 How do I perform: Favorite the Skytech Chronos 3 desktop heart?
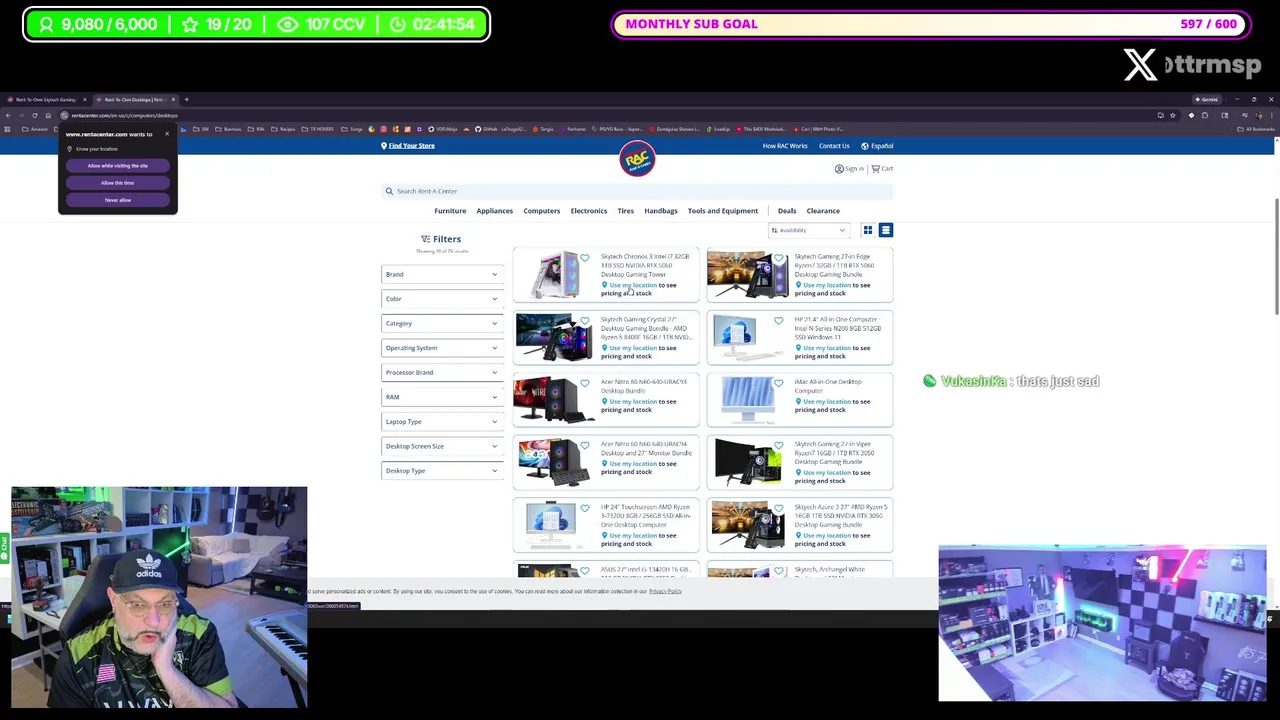click(x=585, y=258)
